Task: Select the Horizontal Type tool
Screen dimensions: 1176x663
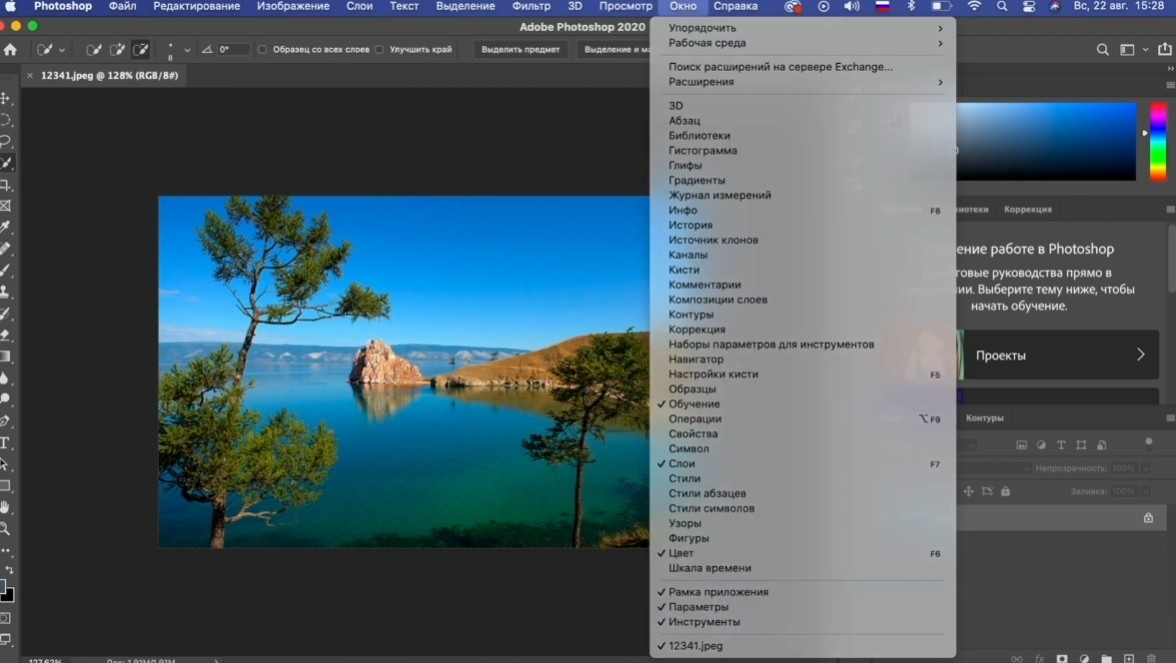Action: tap(5, 442)
